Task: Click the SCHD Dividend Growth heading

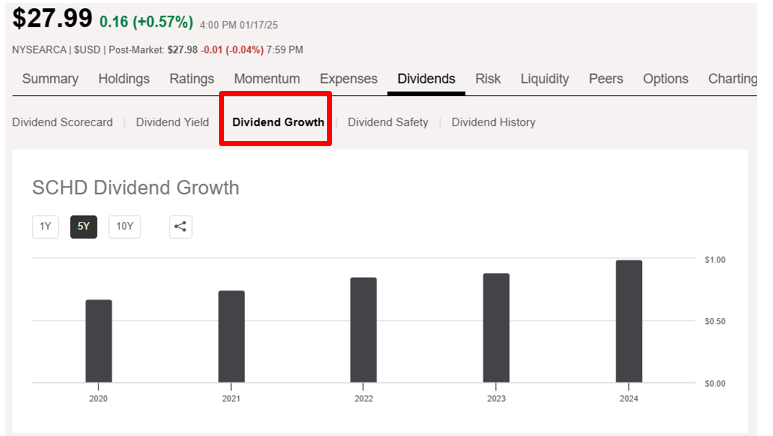Action: tap(136, 188)
